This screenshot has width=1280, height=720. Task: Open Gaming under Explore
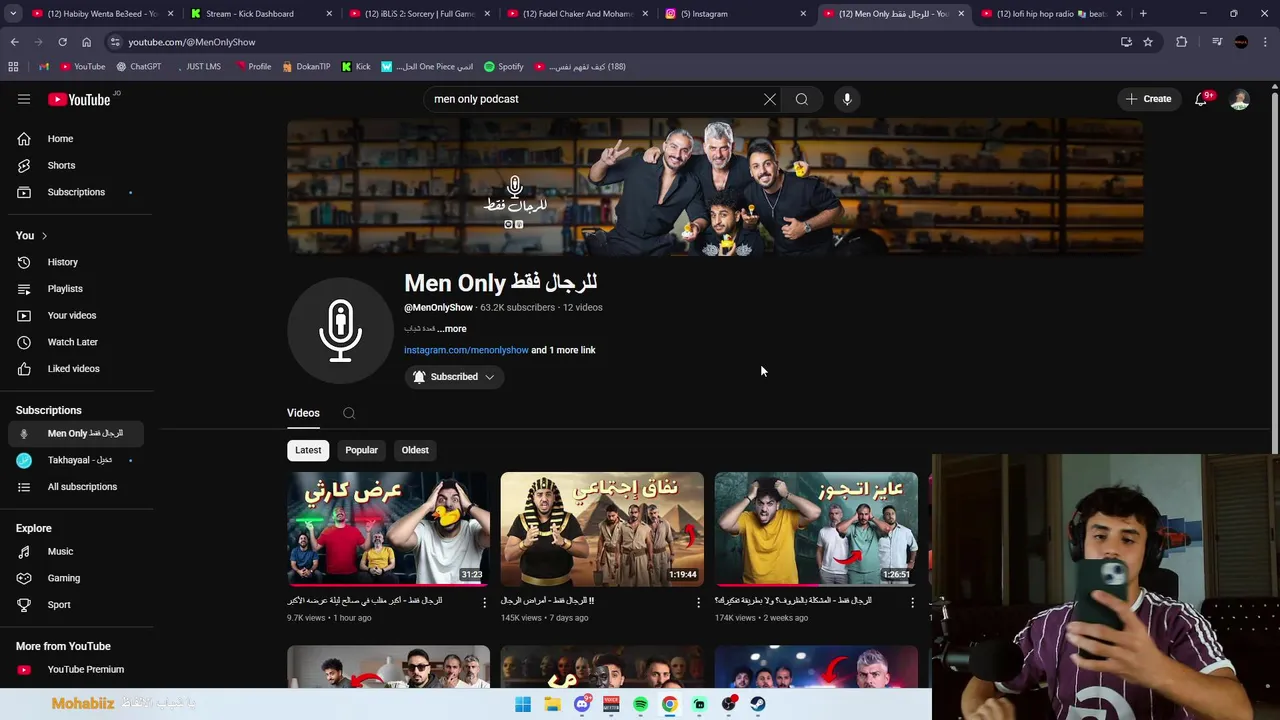[76, 578]
